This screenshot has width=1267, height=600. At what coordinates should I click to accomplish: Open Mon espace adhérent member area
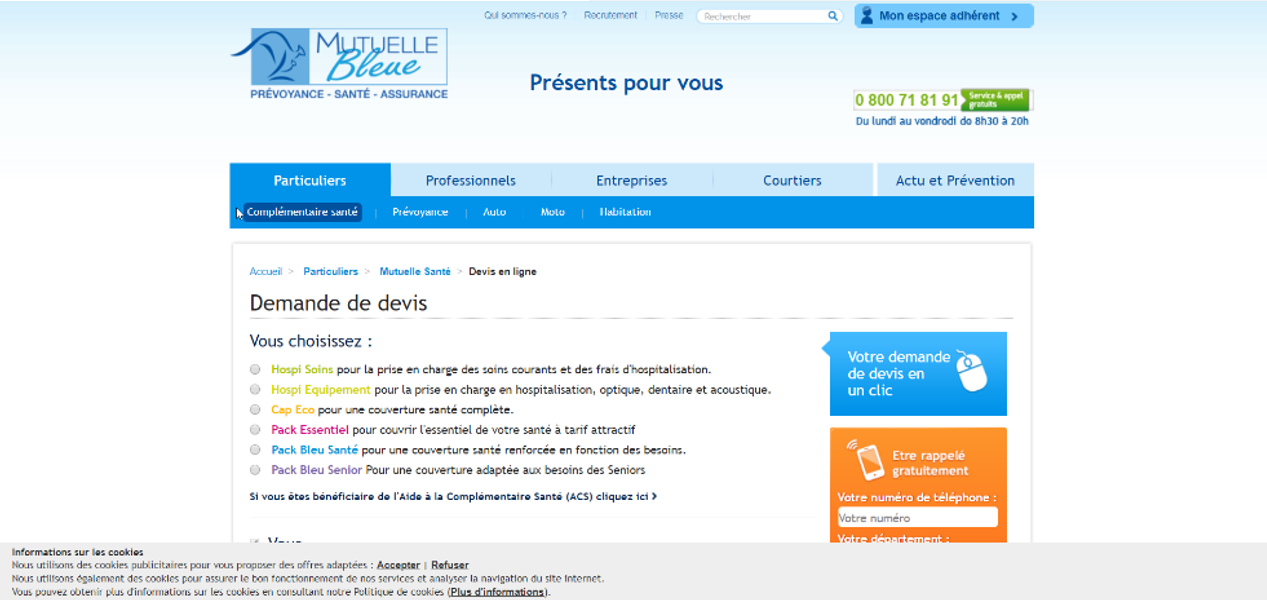(x=943, y=16)
